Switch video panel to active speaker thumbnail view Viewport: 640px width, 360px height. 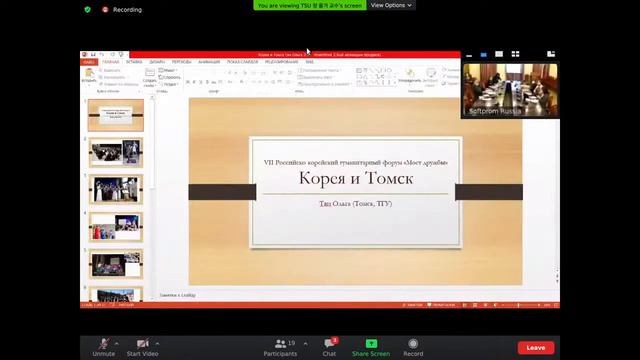484,54
